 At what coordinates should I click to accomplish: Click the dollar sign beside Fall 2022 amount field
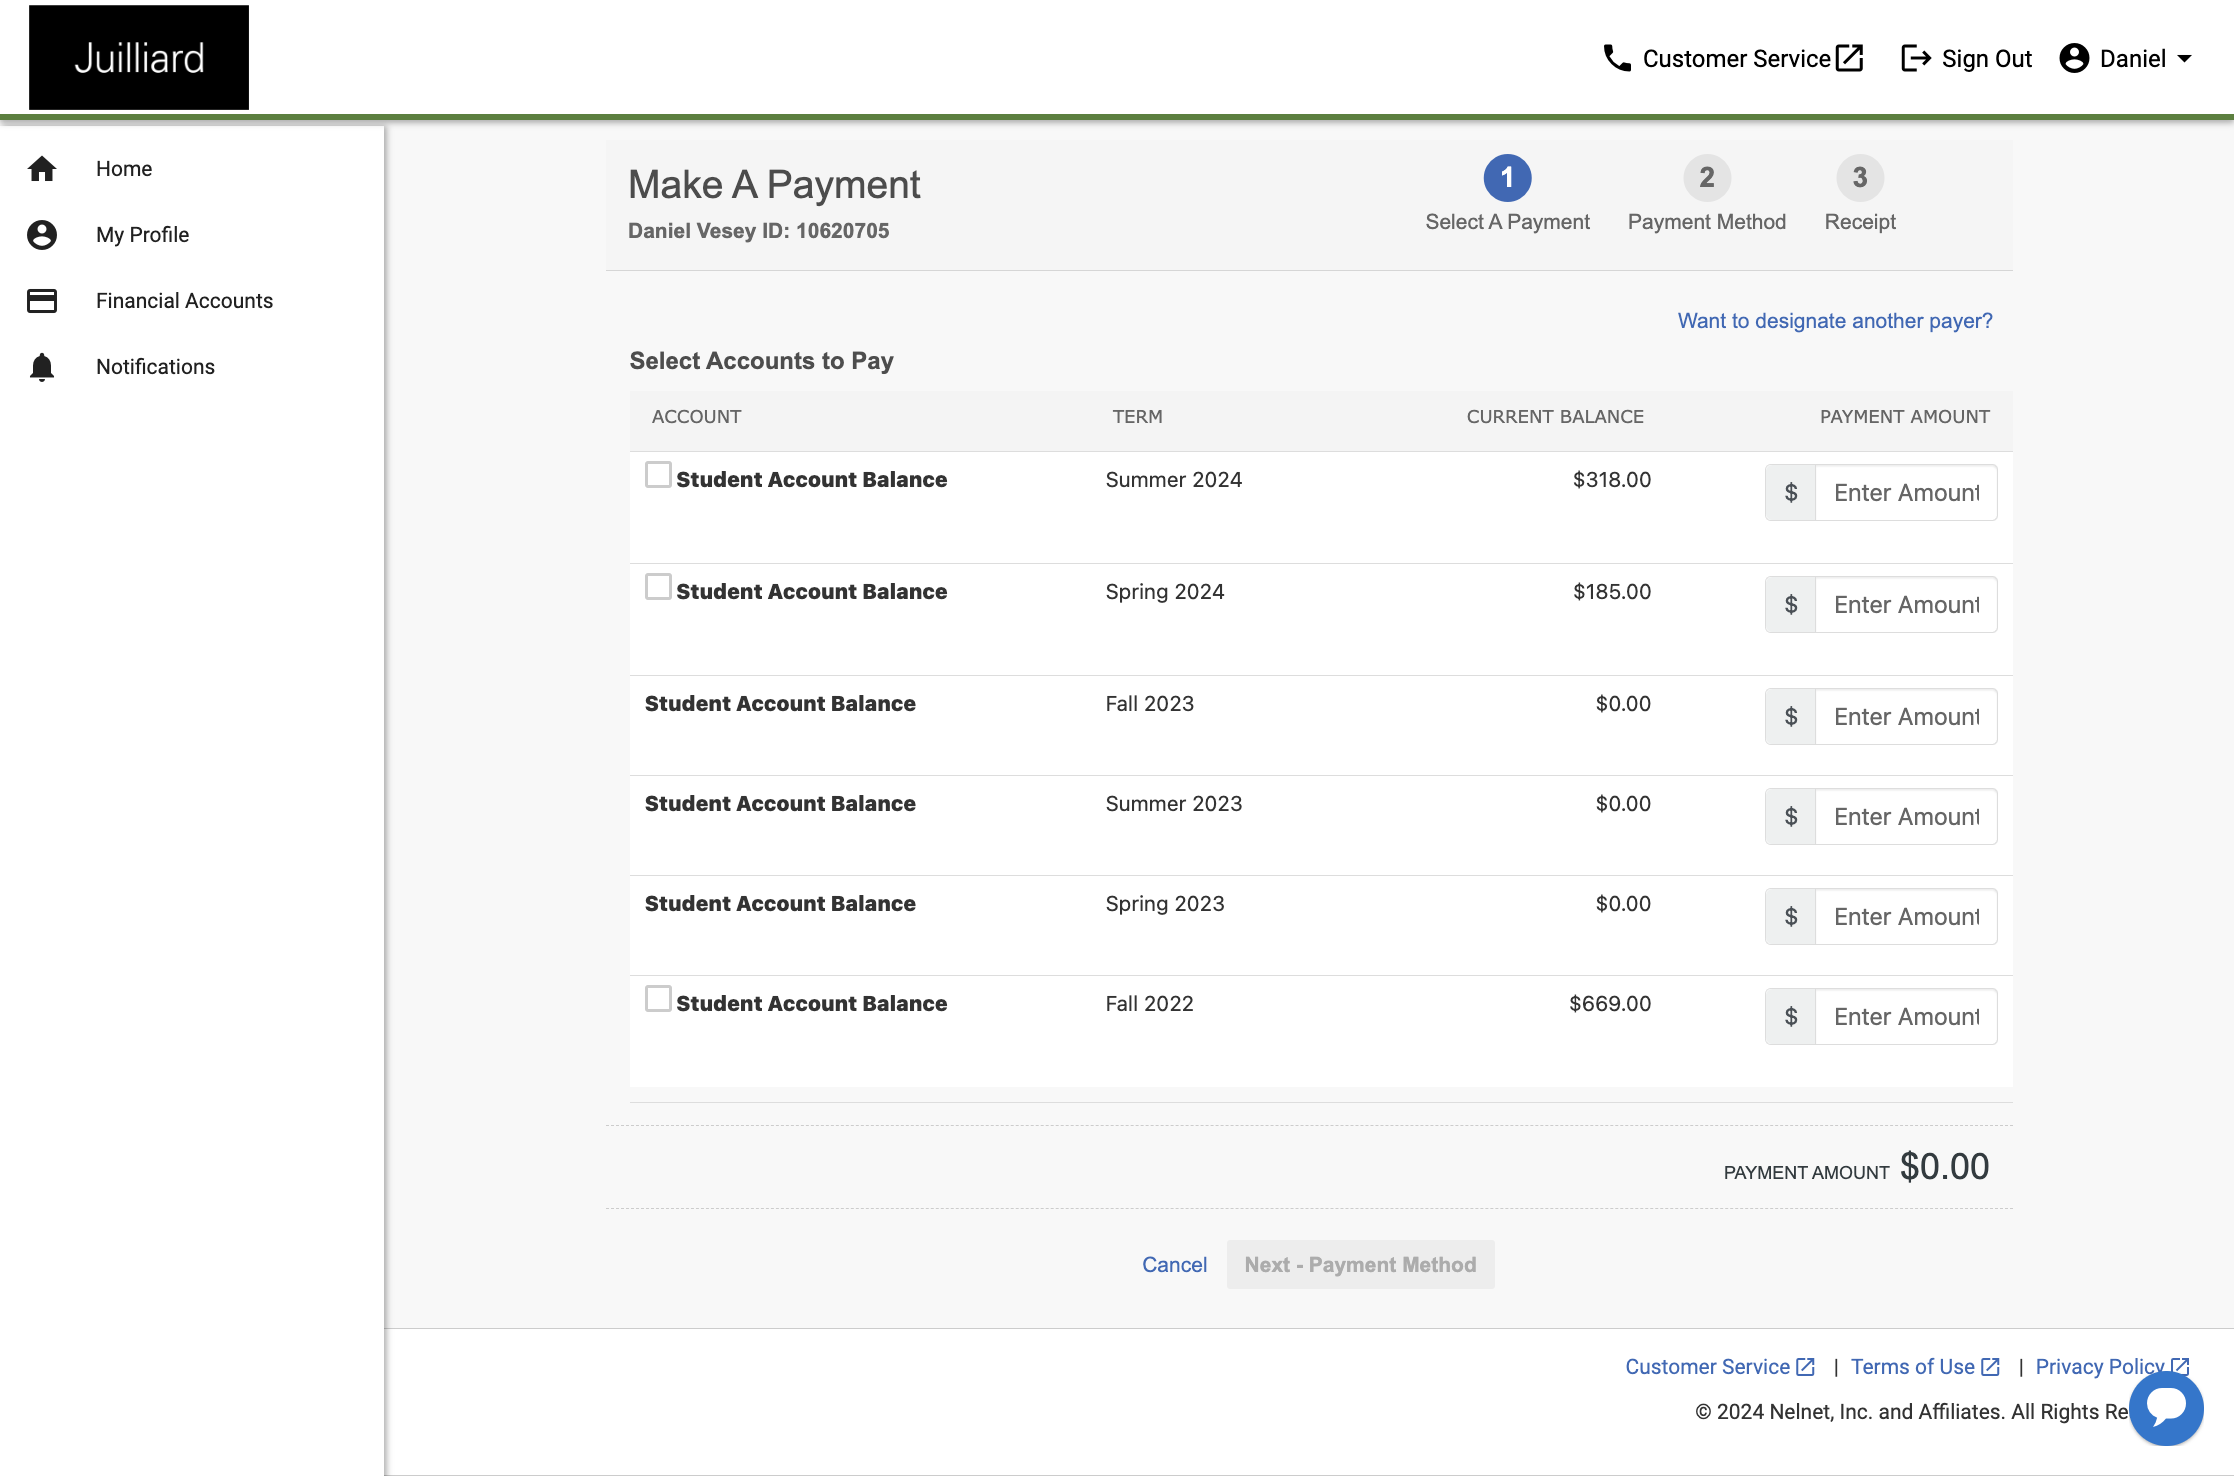(1791, 1017)
